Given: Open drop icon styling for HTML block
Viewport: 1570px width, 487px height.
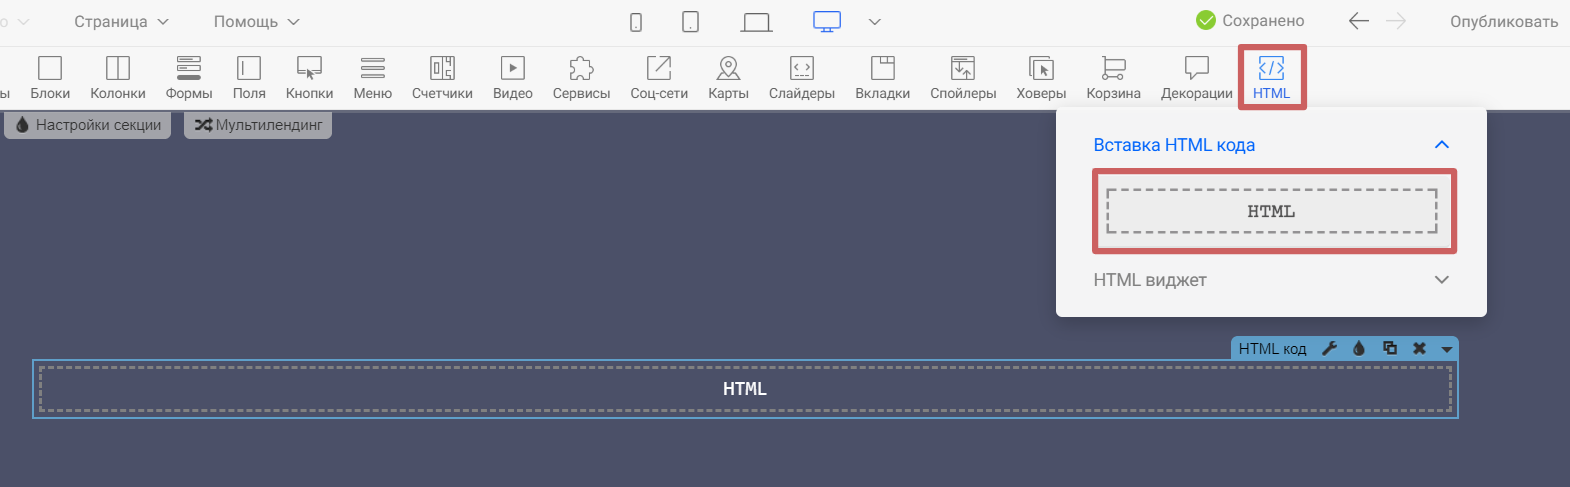Looking at the screenshot, I should point(1359,348).
